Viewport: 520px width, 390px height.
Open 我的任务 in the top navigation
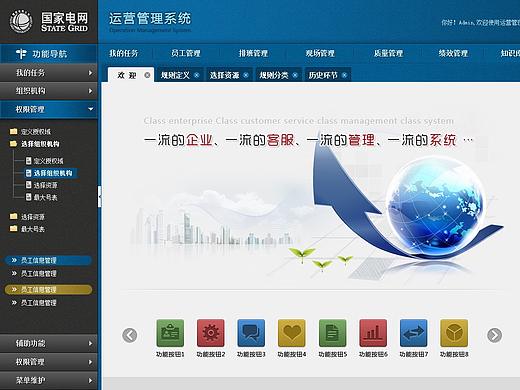[x=124, y=53]
